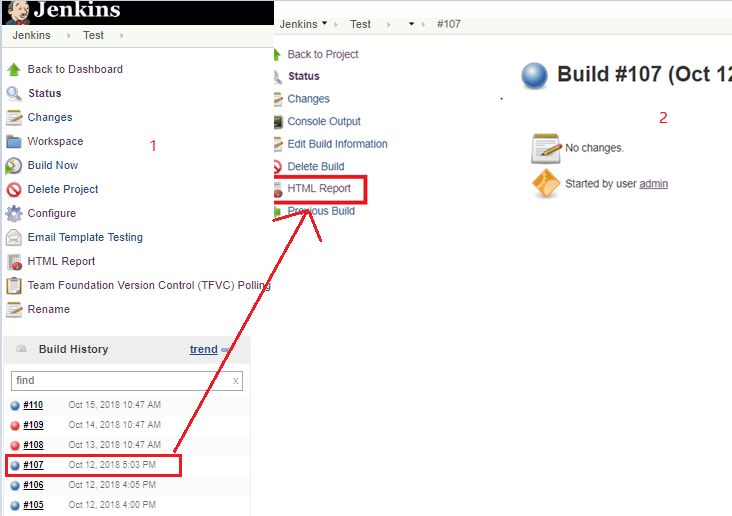Expand the chevron after Jenkins in left breadcrumb
The width and height of the screenshot is (732, 516).
click(68, 35)
